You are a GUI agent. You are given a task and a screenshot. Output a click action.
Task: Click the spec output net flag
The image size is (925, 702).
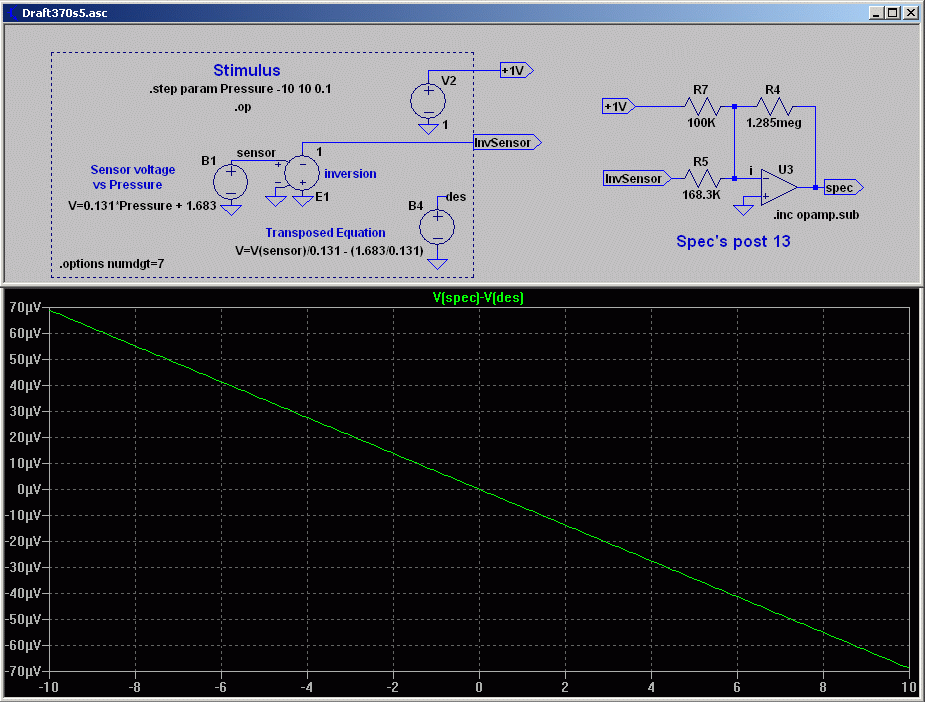coord(844,188)
